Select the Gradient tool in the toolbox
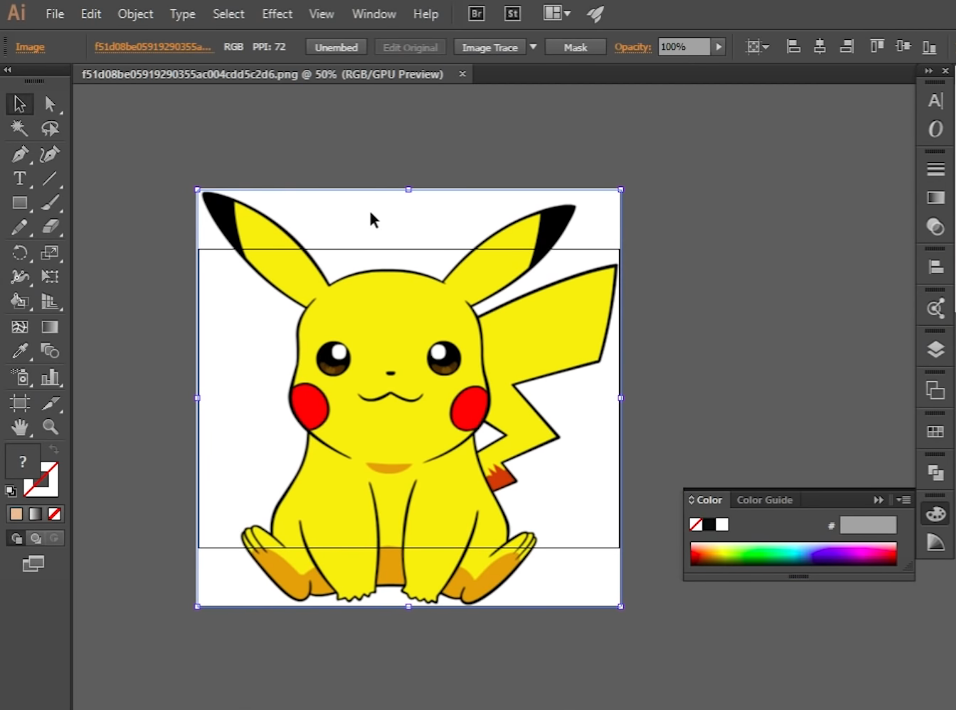This screenshot has height=710, width=956. click(x=50, y=327)
